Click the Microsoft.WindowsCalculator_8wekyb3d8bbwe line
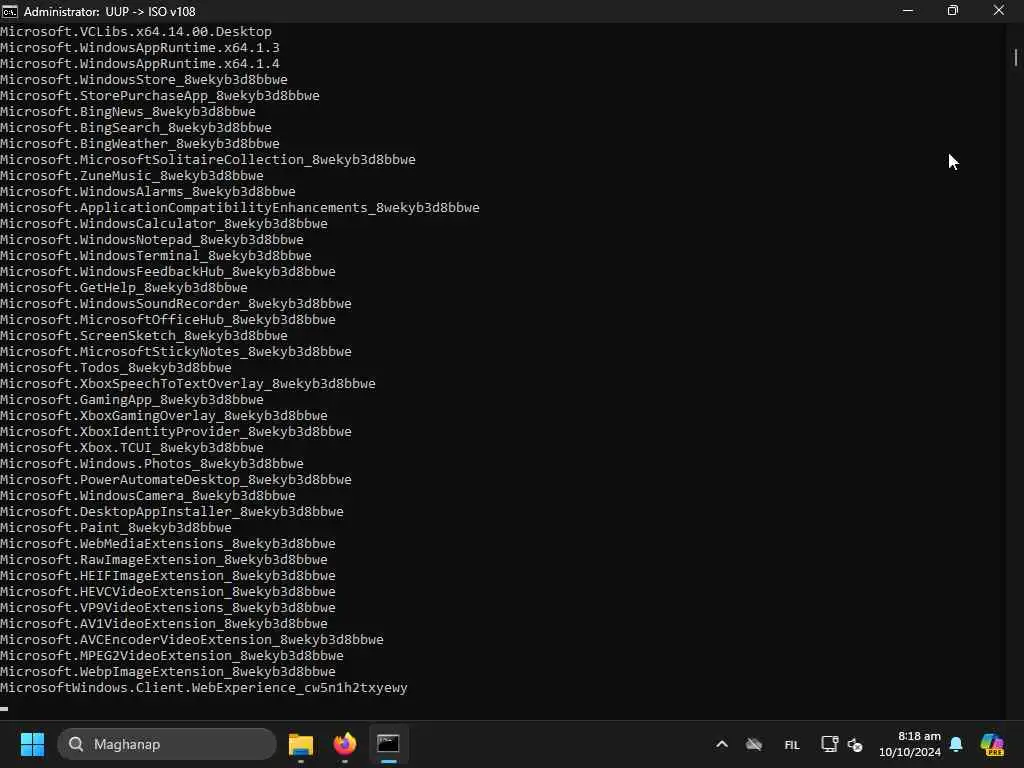 click(164, 223)
